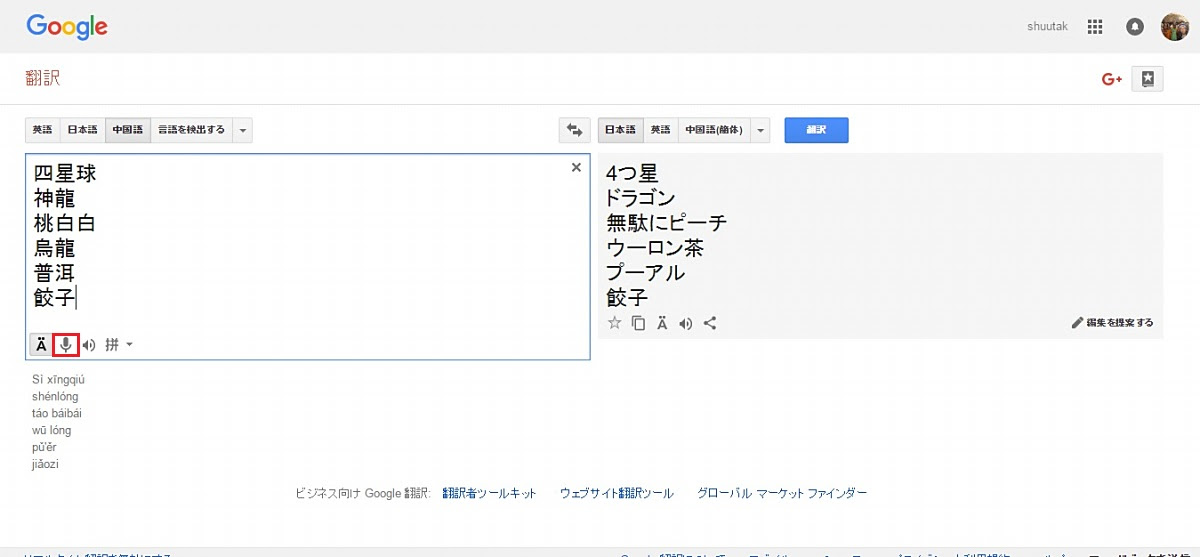Listen to the Chinese source text
The width and height of the screenshot is (1200, 557).
(89, 345)
